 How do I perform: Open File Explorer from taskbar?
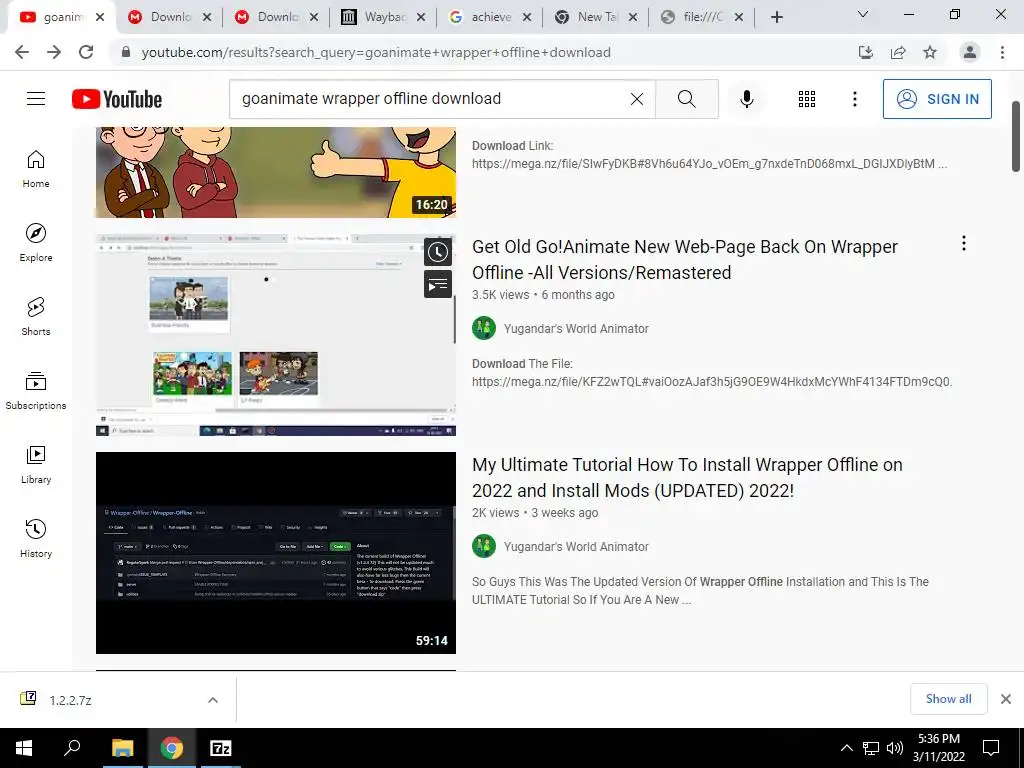click(122, 748)
